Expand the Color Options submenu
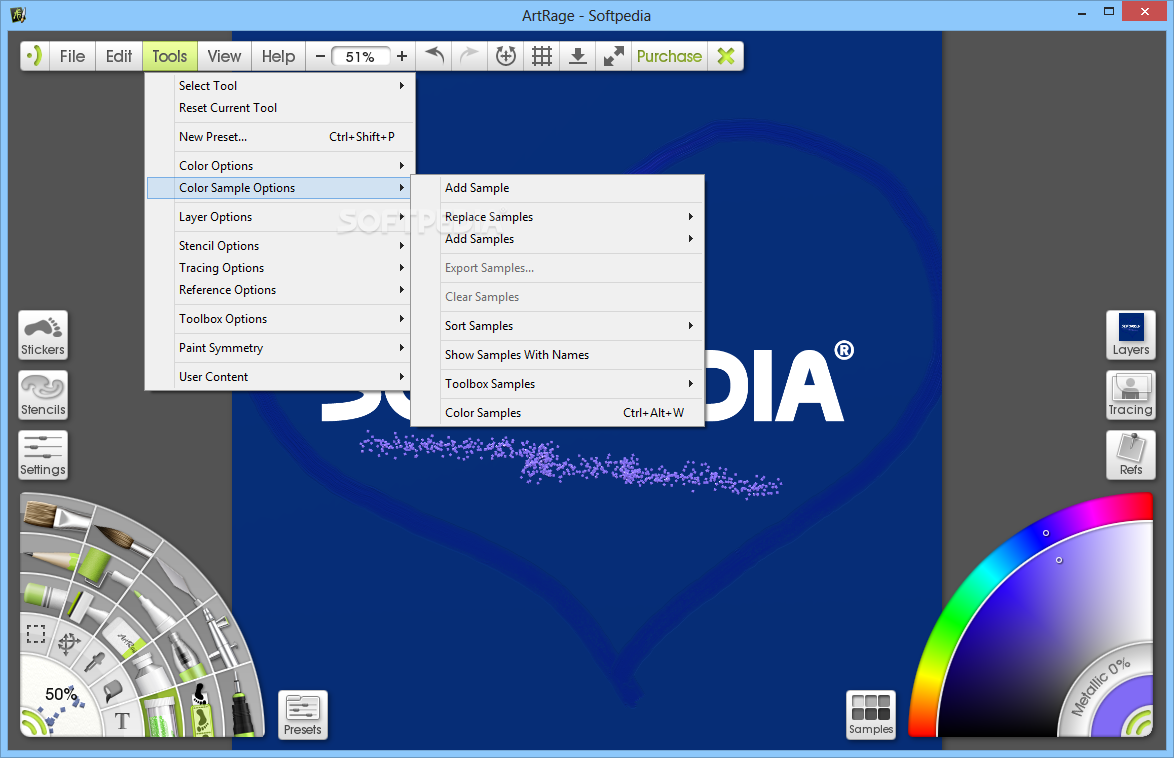 (x=281, y=166)
